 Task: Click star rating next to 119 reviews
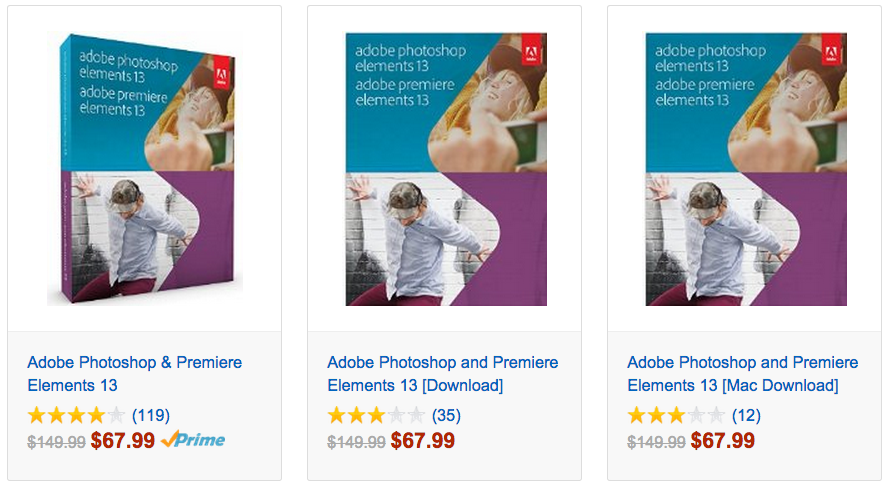(76, 415)
